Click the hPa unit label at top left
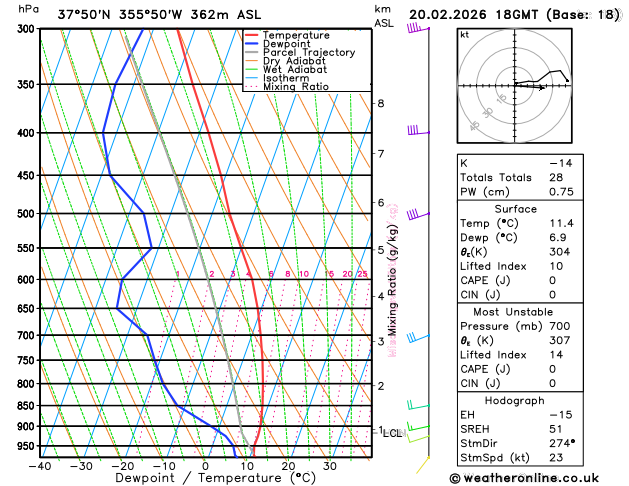This screenshot has height=486, width=629. pos(28,9)
